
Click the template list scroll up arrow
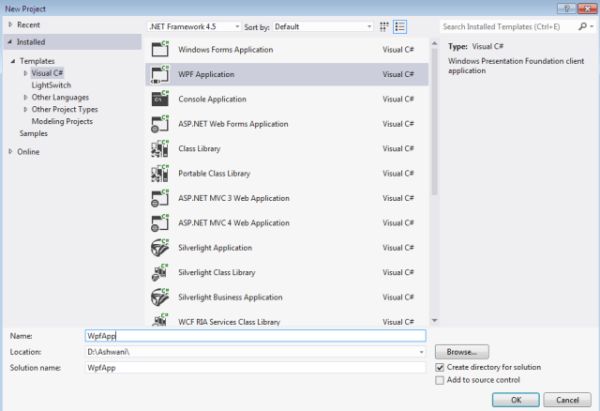coord(434,44)
